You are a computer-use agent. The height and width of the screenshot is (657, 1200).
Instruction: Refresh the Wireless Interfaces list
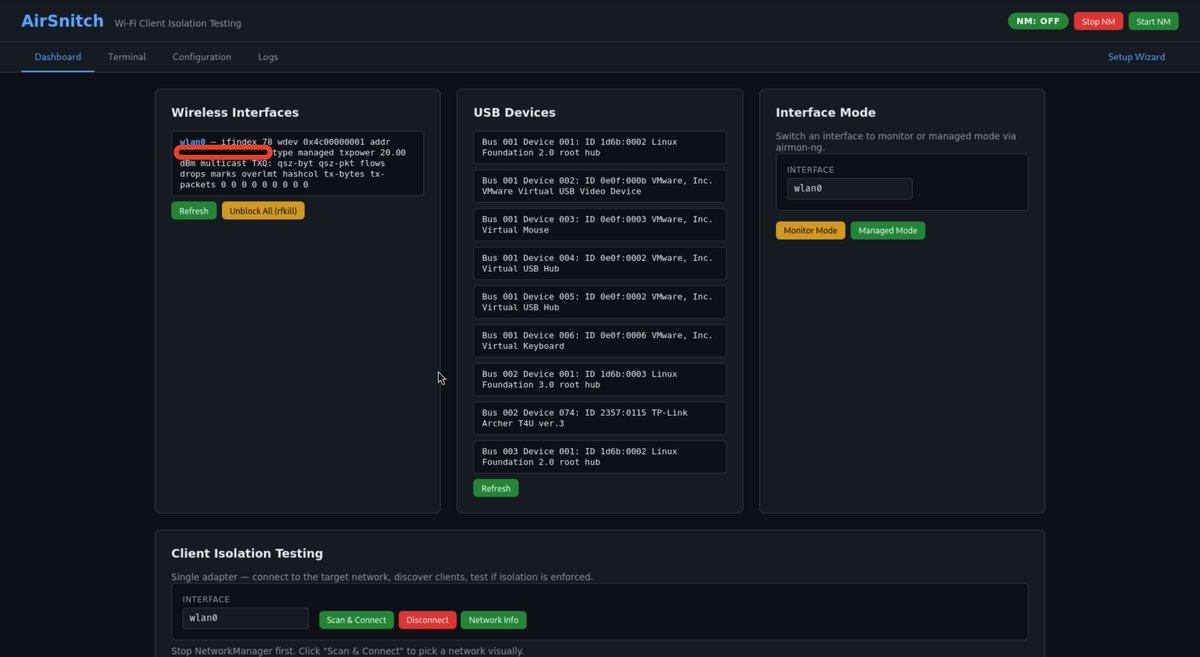point(194,211)
